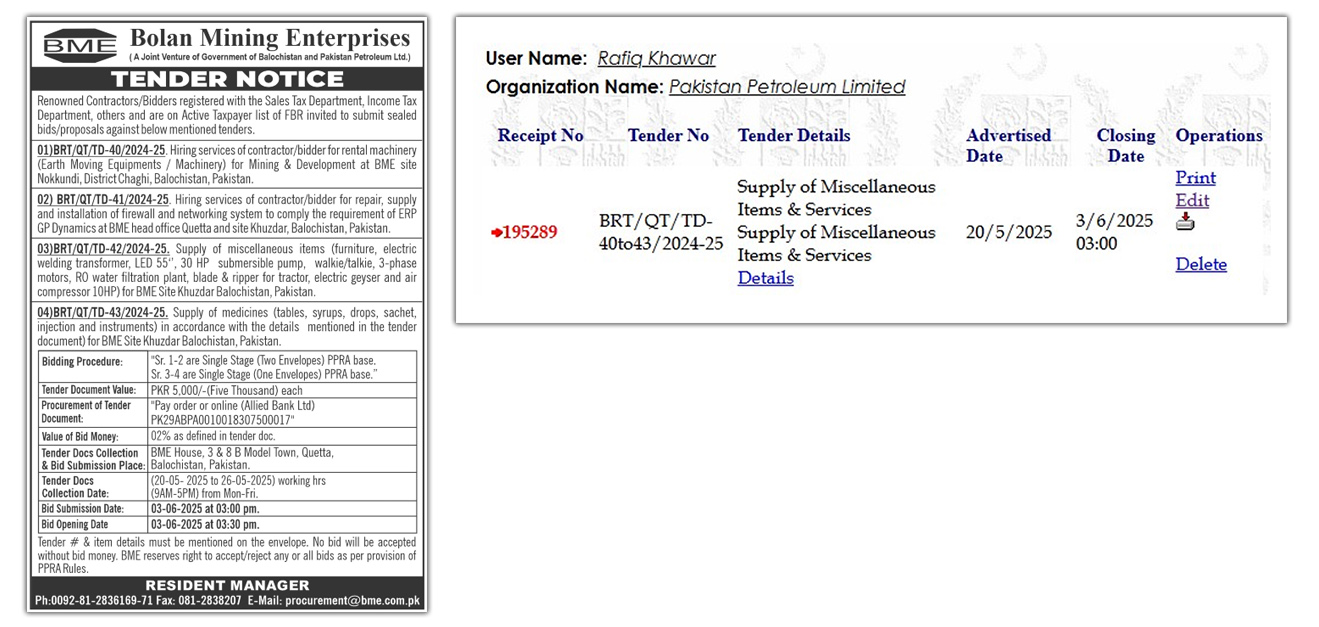Click the account number PK29ABPA0010018307500017
1319x627 pixels.
pos(222,420)
